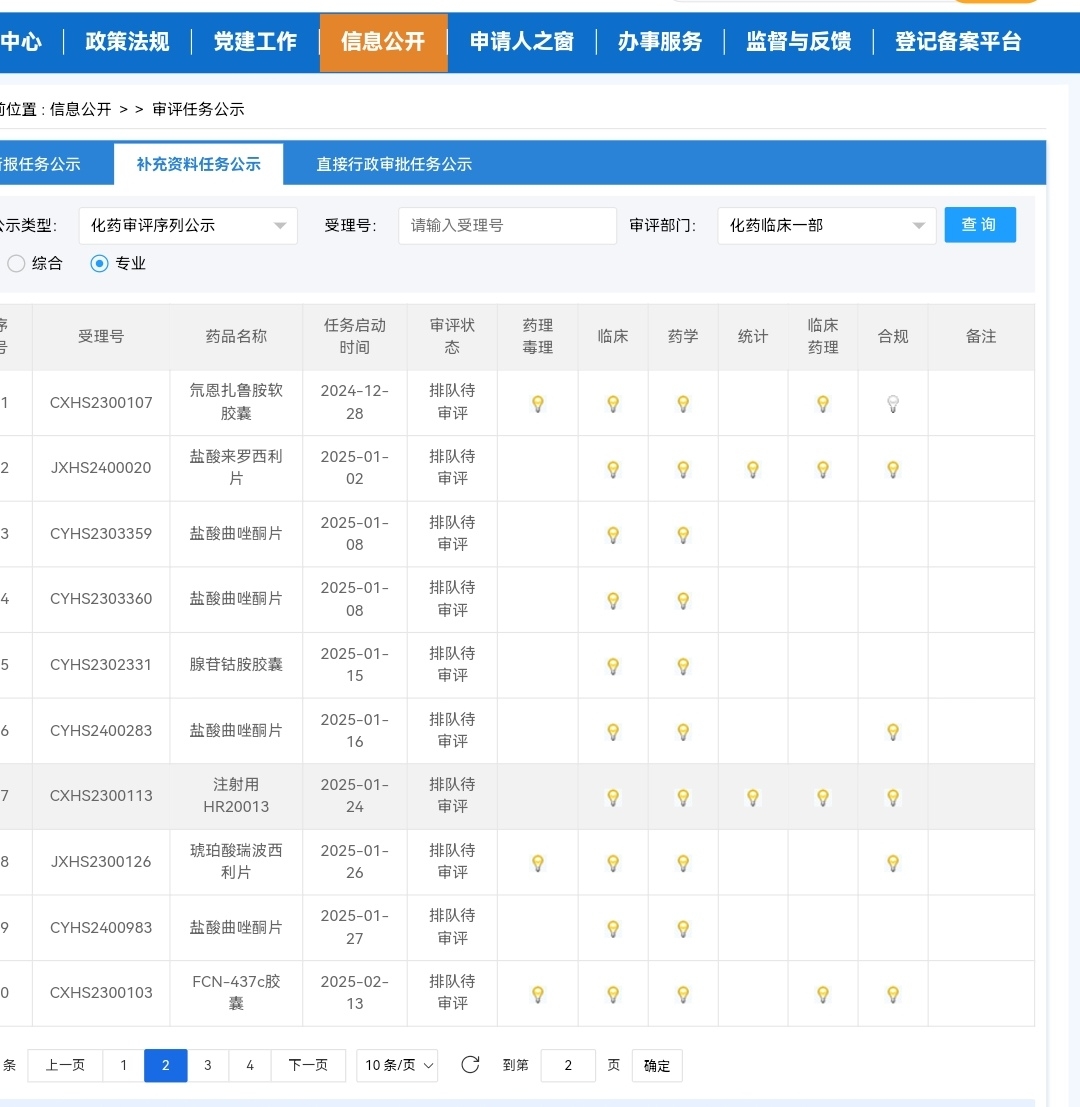
Task: Click the 合规 bulb icon for CYHS2400283
Action: pyautogui.click(x=893, y=731)
